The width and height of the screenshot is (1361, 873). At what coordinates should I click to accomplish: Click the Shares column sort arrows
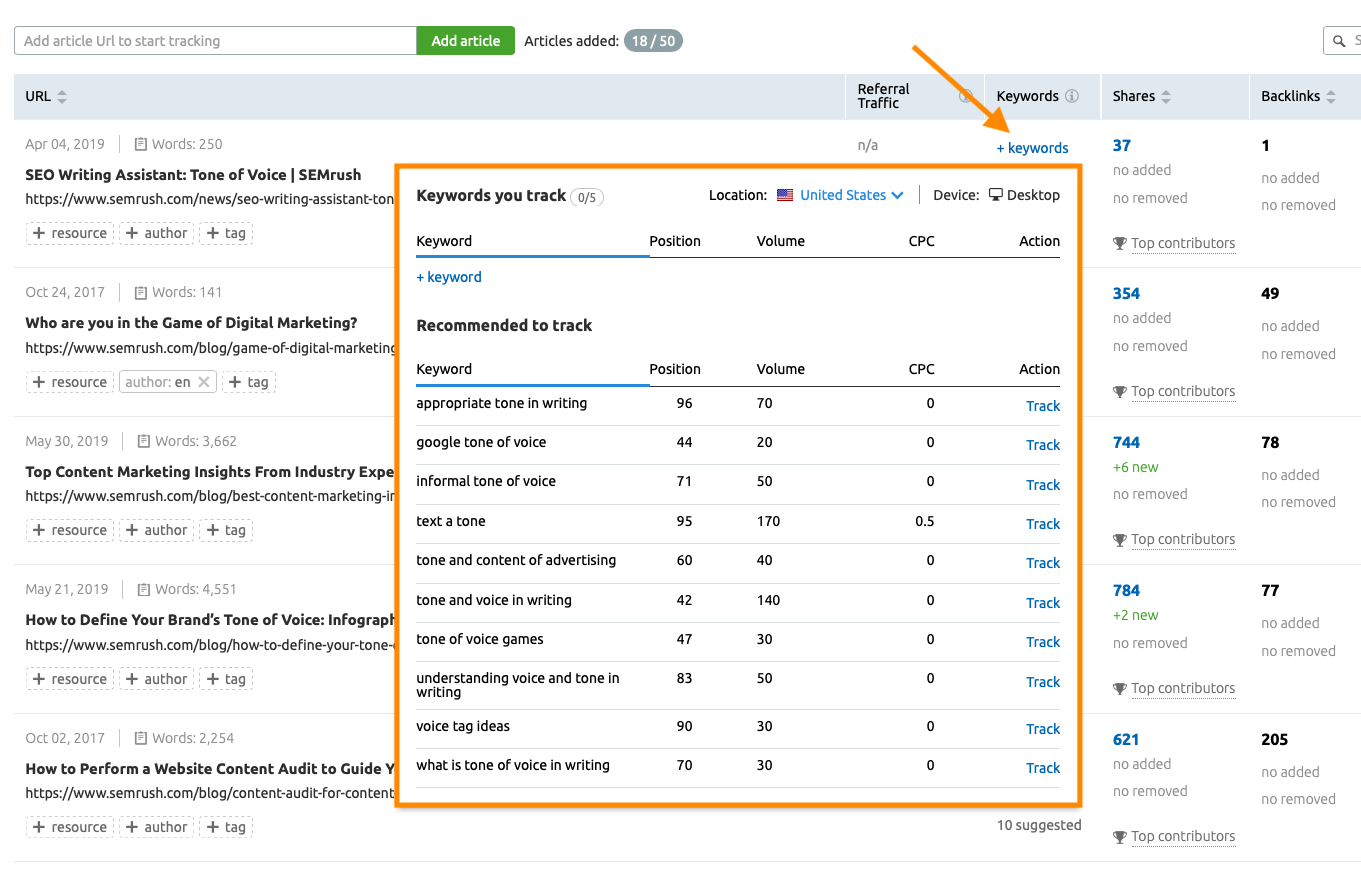tap(1165, 96)
